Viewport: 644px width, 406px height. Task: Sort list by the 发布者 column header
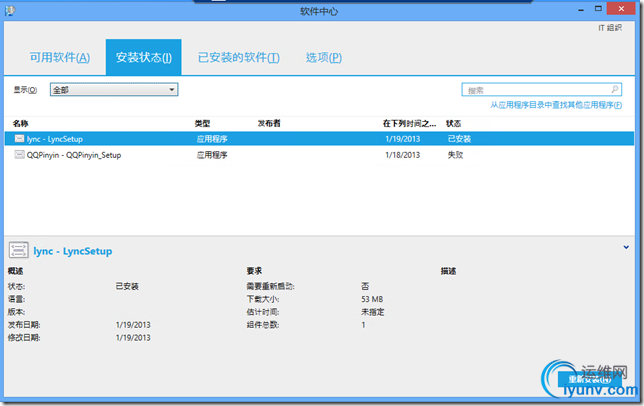click(269, 124)
